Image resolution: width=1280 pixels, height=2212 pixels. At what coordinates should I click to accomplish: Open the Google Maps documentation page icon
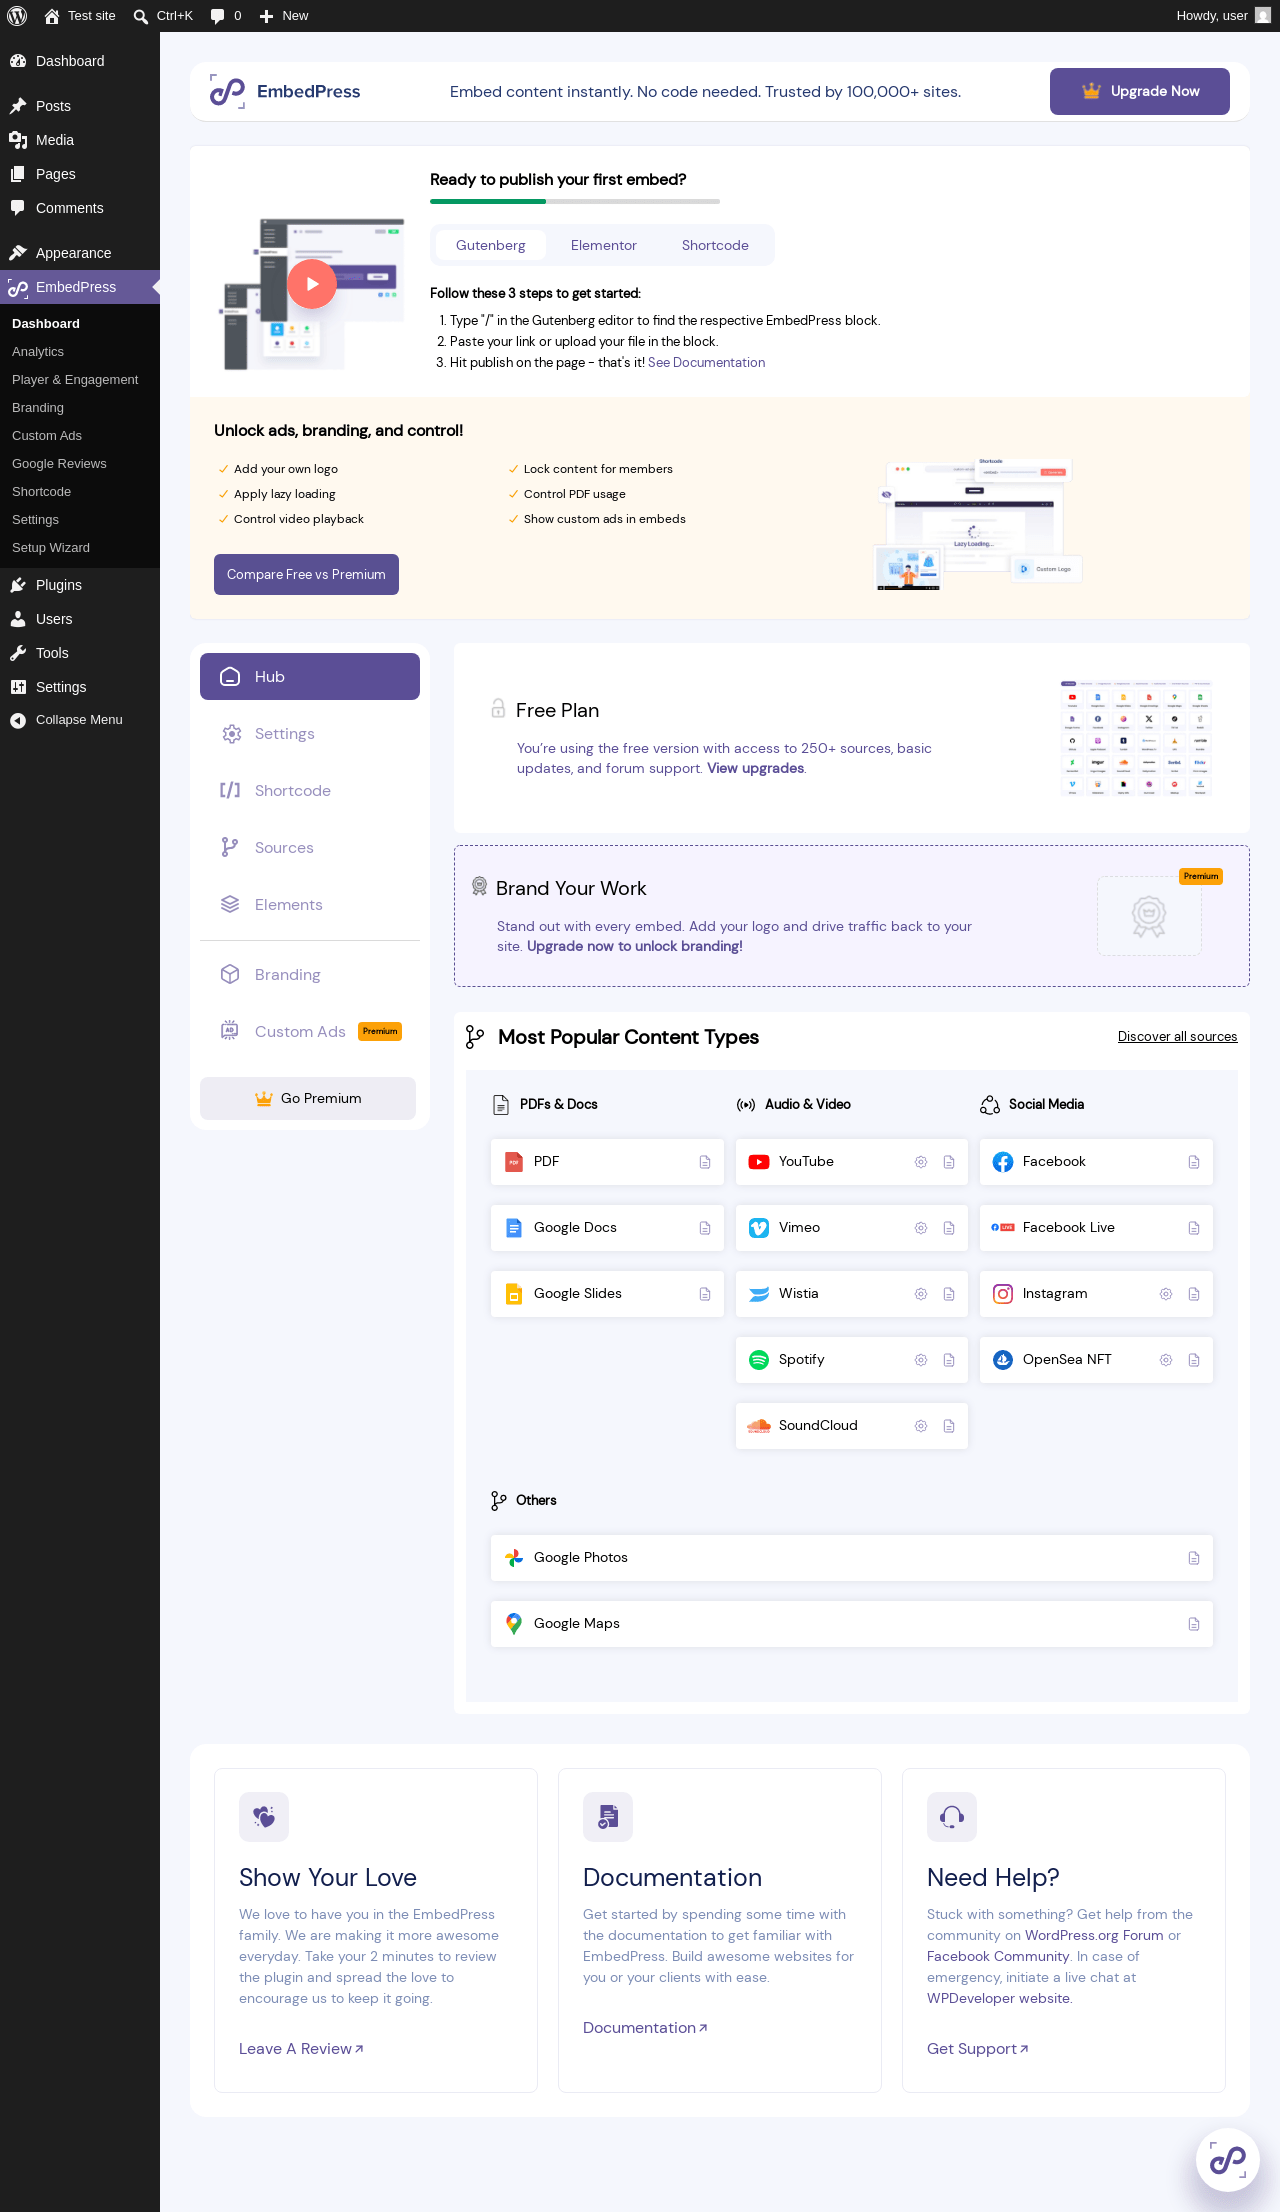[1194, 1624]
